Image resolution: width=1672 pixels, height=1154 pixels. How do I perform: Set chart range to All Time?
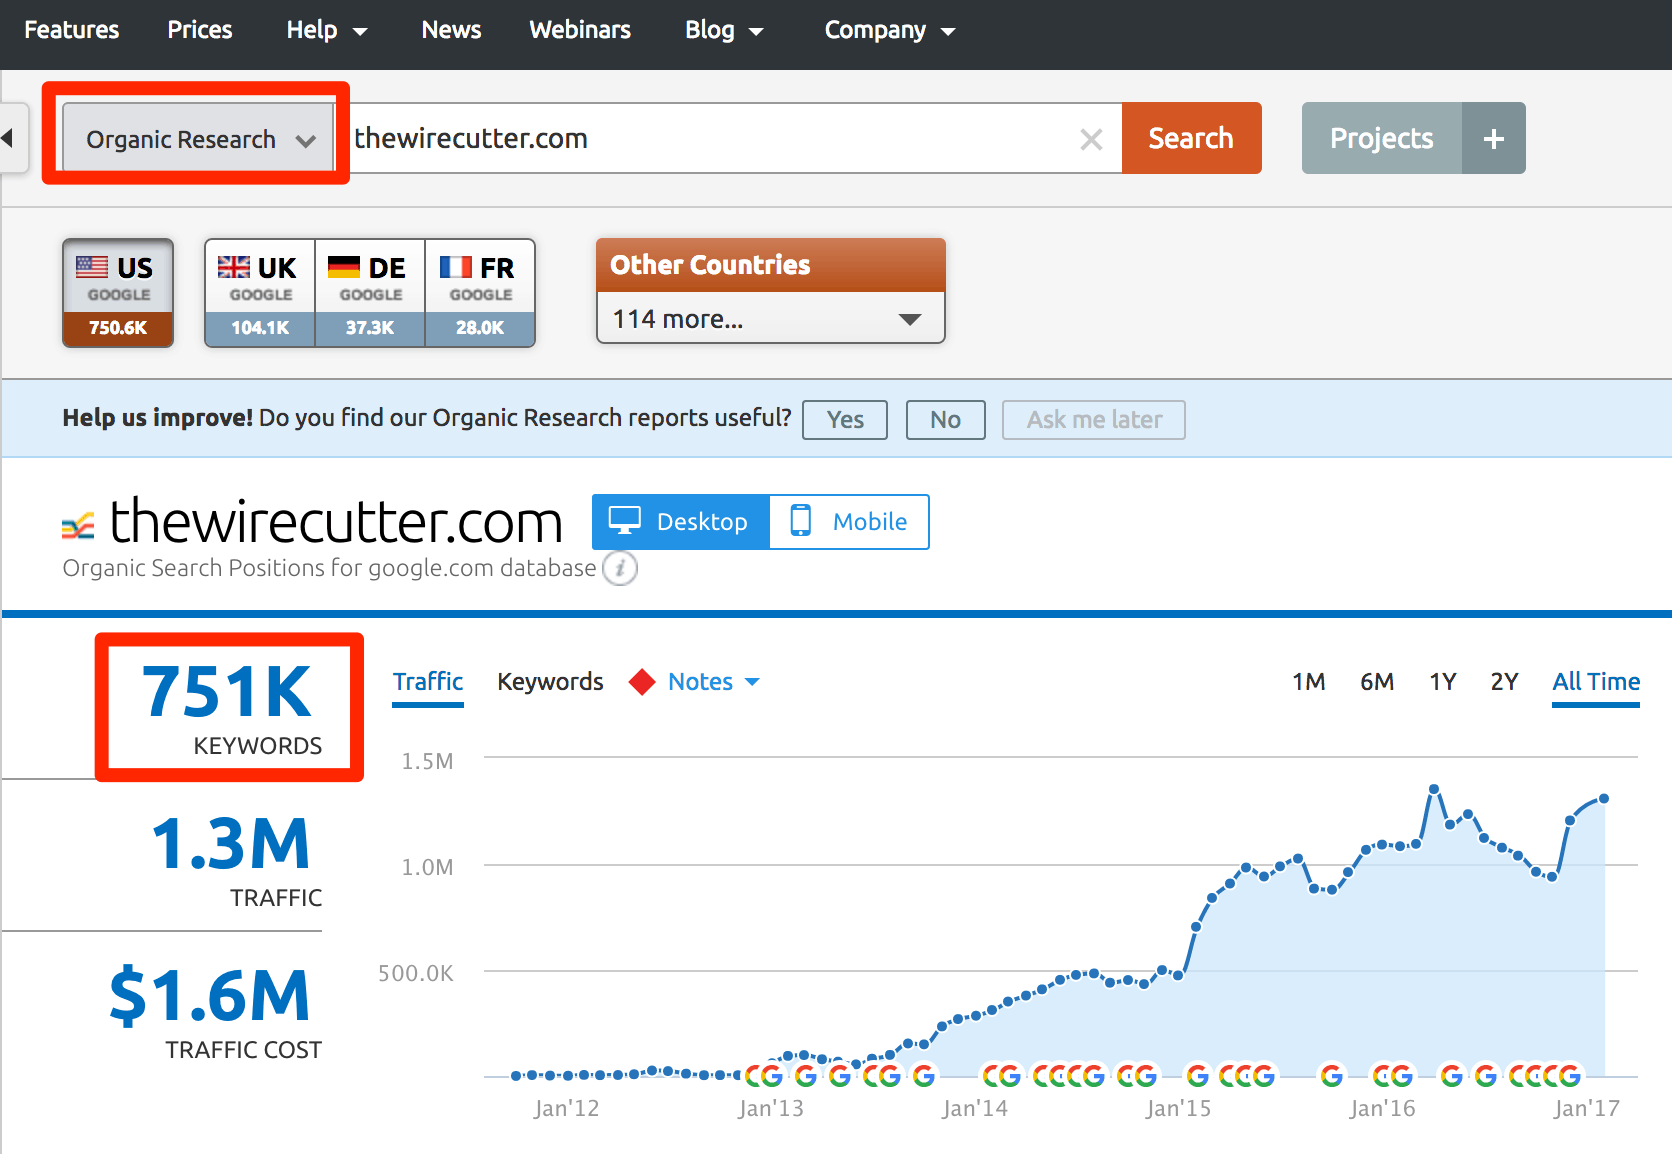tap(1596, 682)
